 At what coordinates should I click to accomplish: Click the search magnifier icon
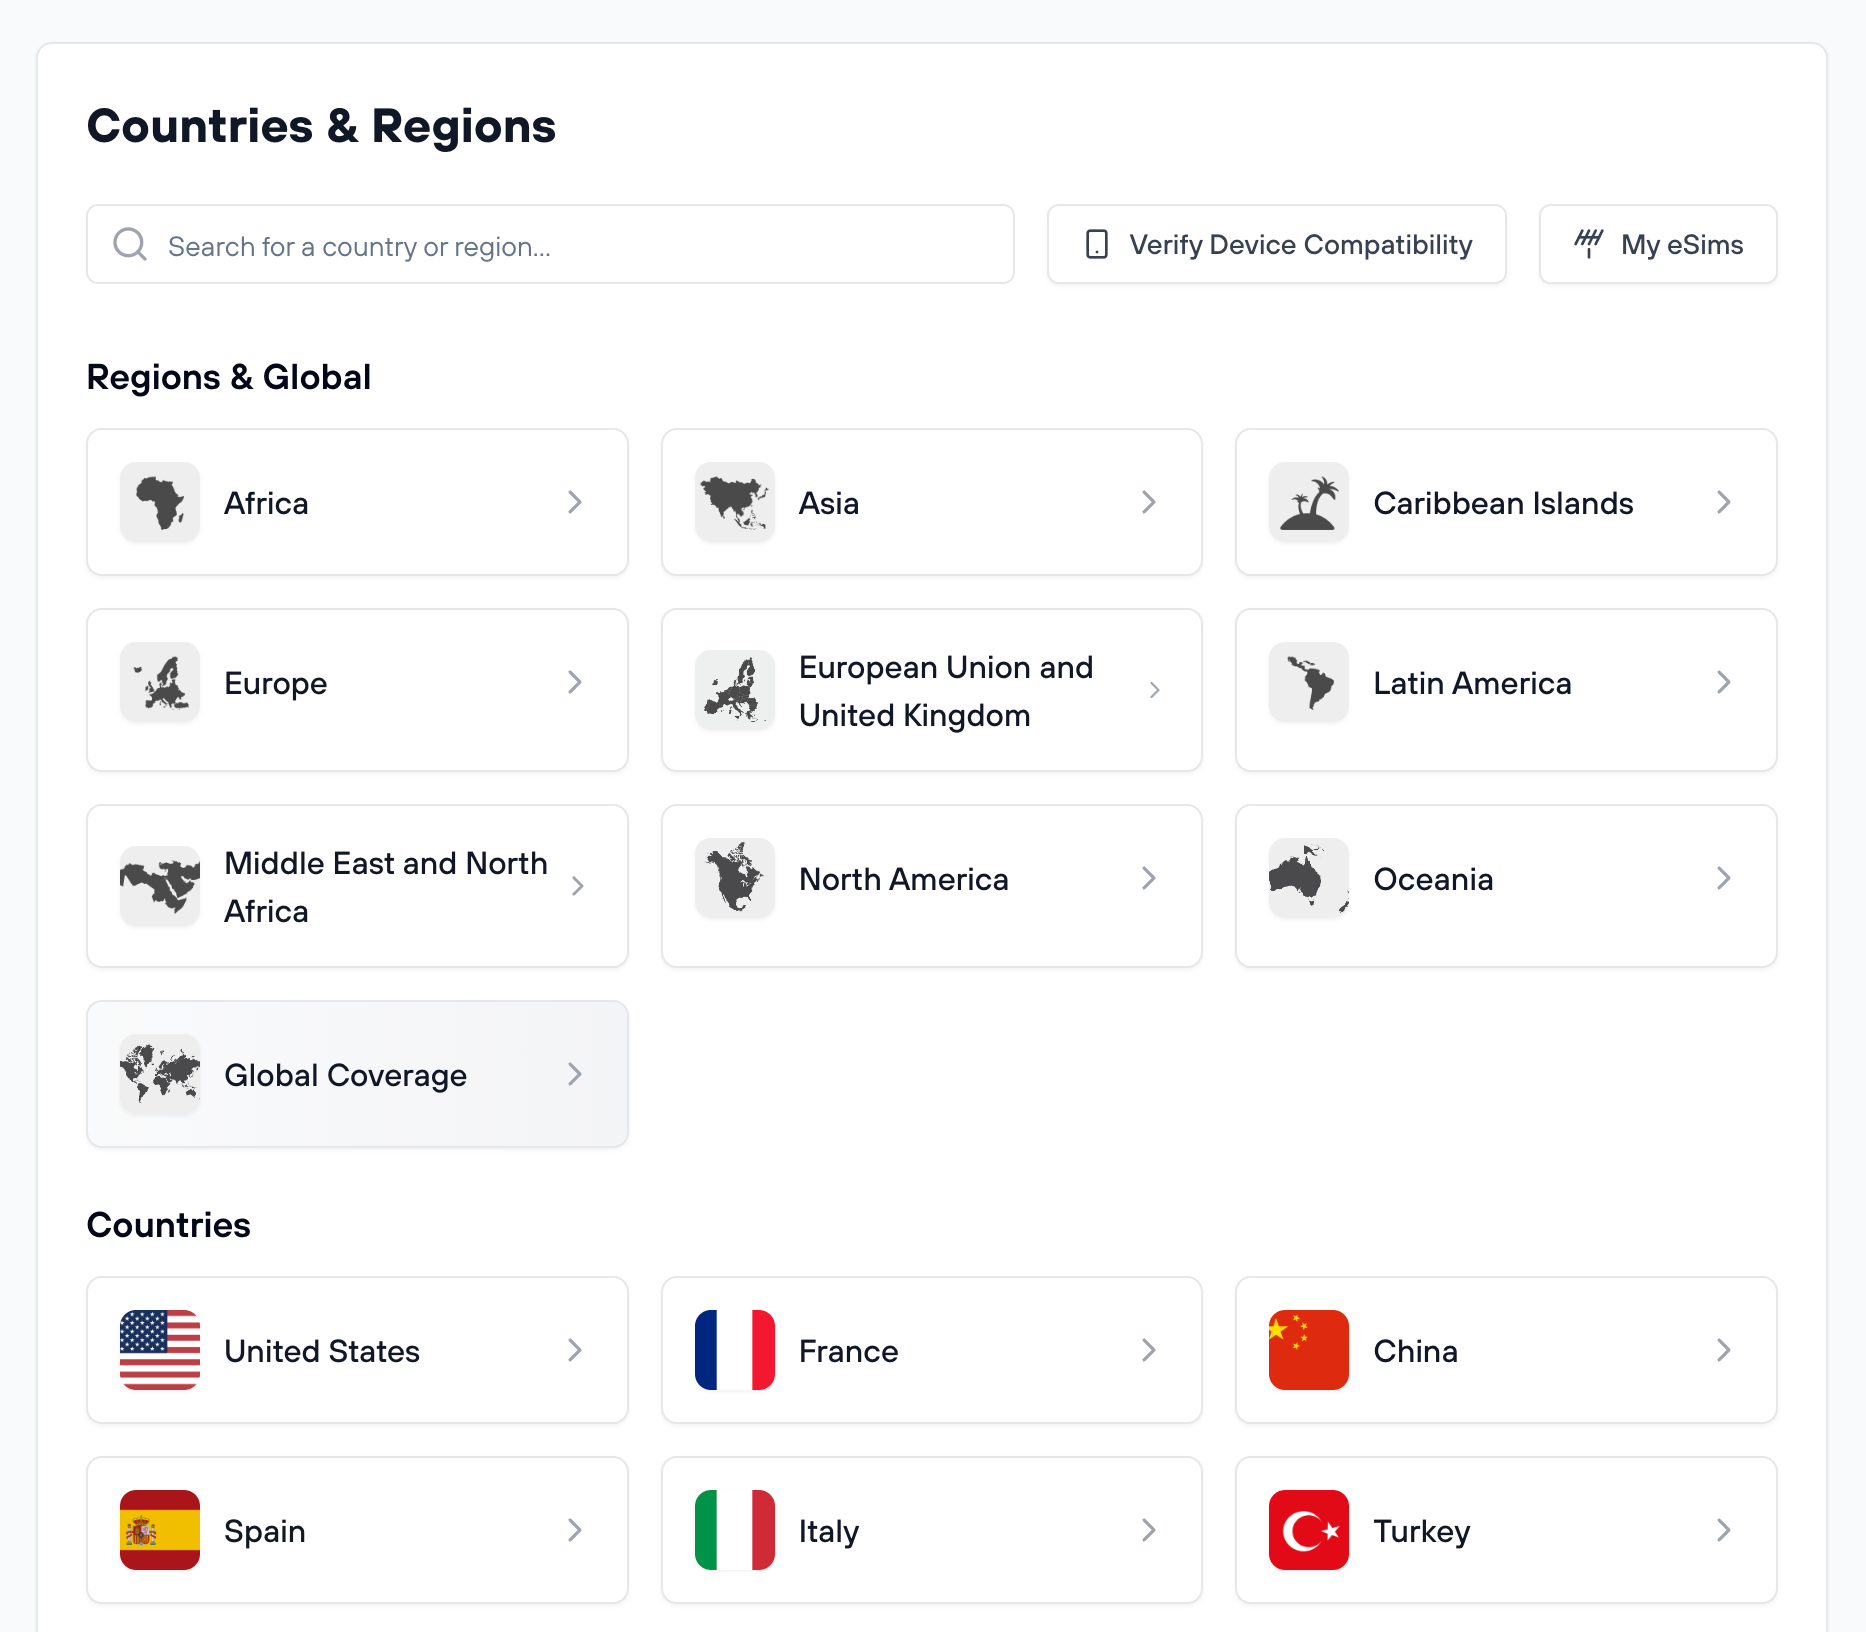129,243
